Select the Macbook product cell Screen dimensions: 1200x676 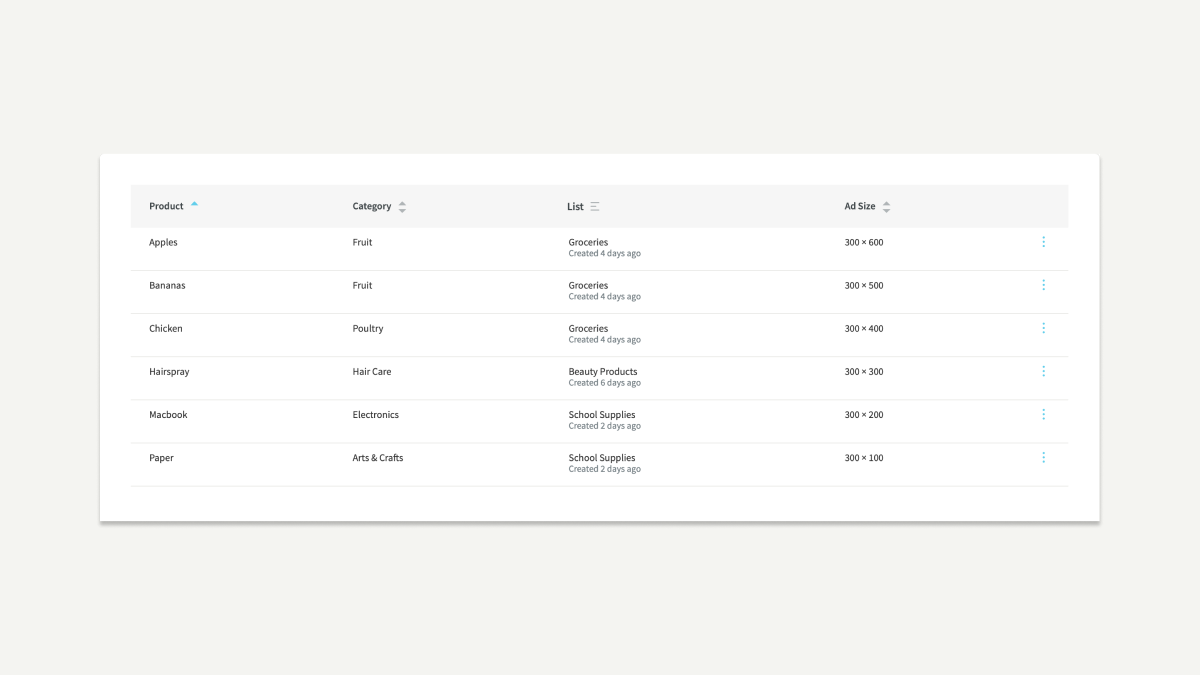(168, 414)
